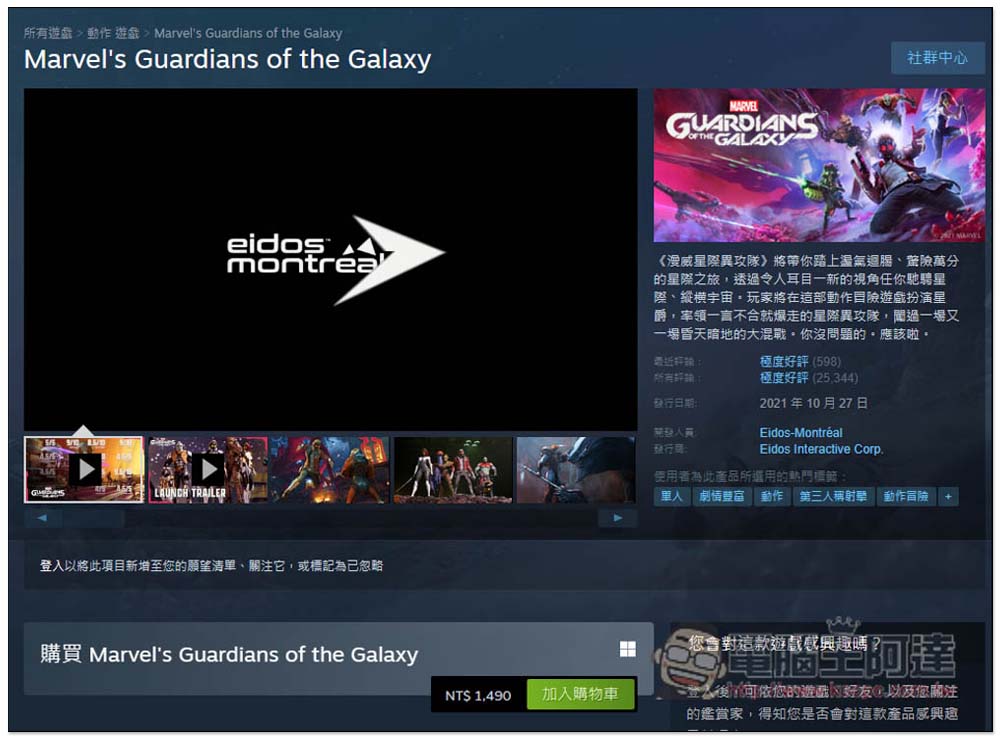Click the Windows platform icon in purchase box
Image resolution: width=1000 pixels, height=740 pixels.
click(x=628, y=649)
